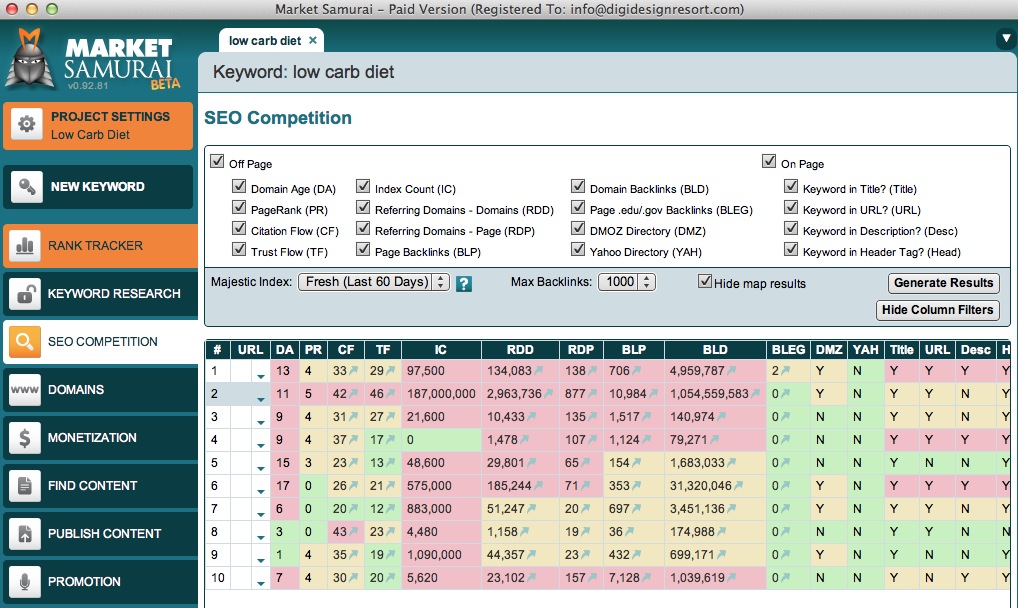Uncheck Yahoo Directory (YAH)
This screenshot has width=1018, height=608.
[578, 249]
